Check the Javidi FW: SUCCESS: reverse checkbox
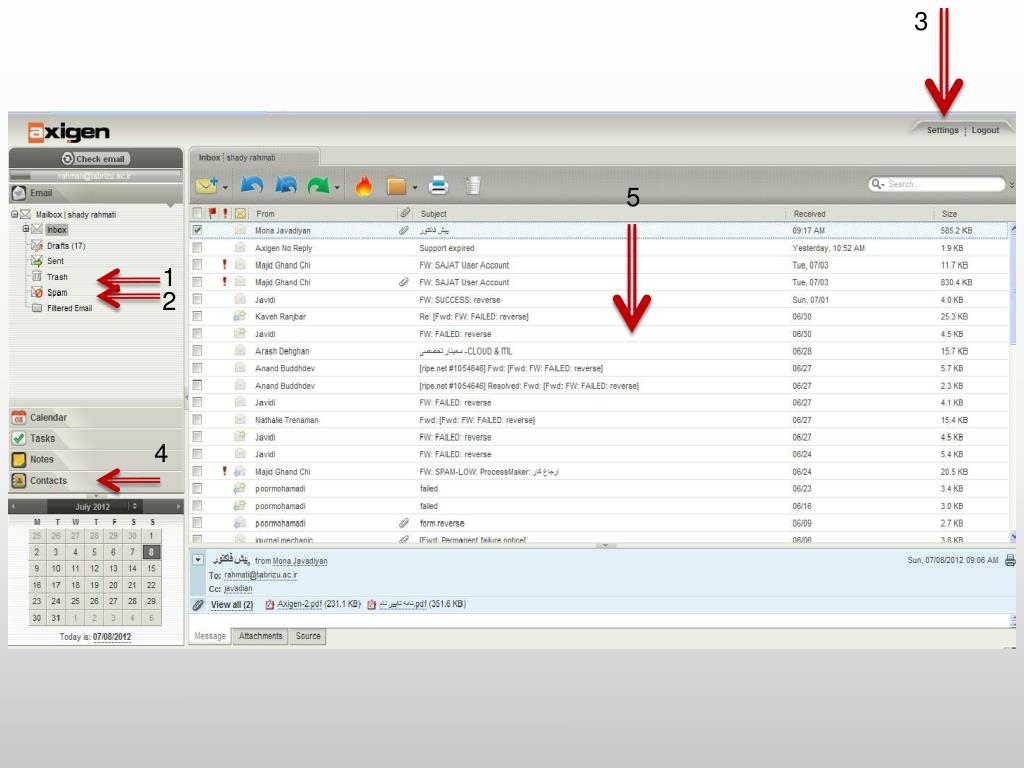 click(x=197, y=299)
